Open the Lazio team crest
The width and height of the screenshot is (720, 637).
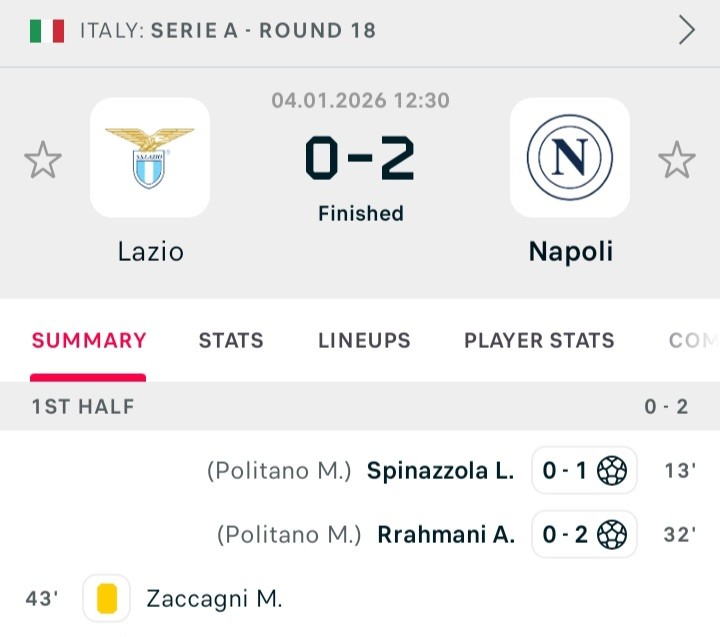[x=150, y=157]
